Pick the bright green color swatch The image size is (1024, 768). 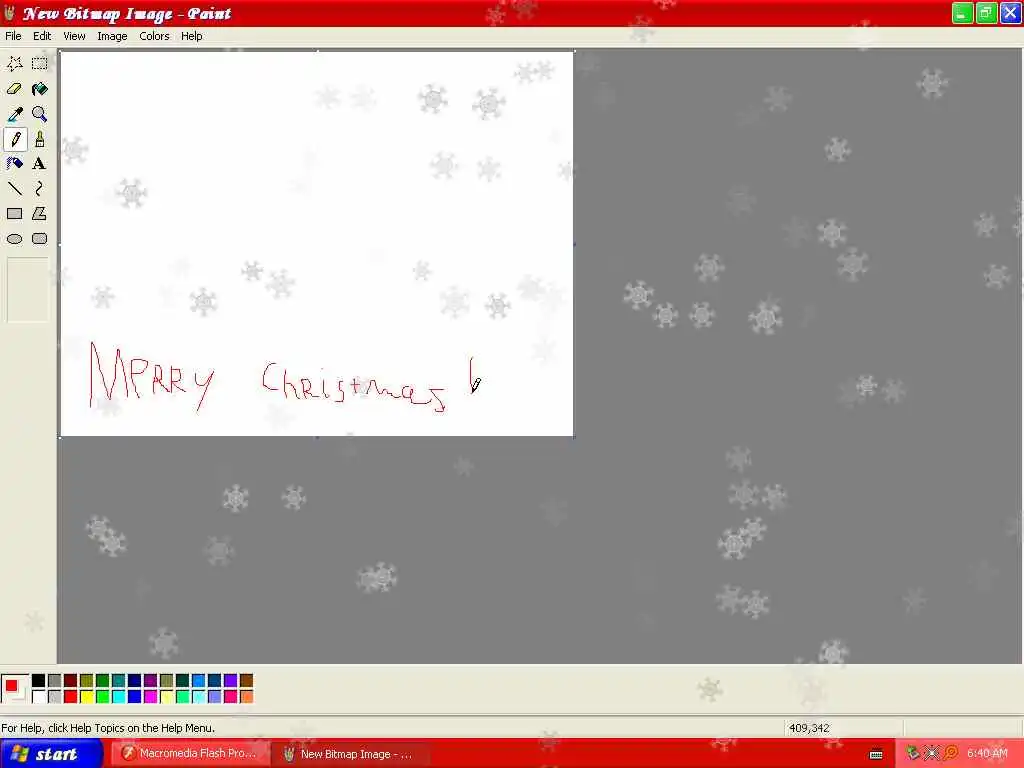click(103, 697)
